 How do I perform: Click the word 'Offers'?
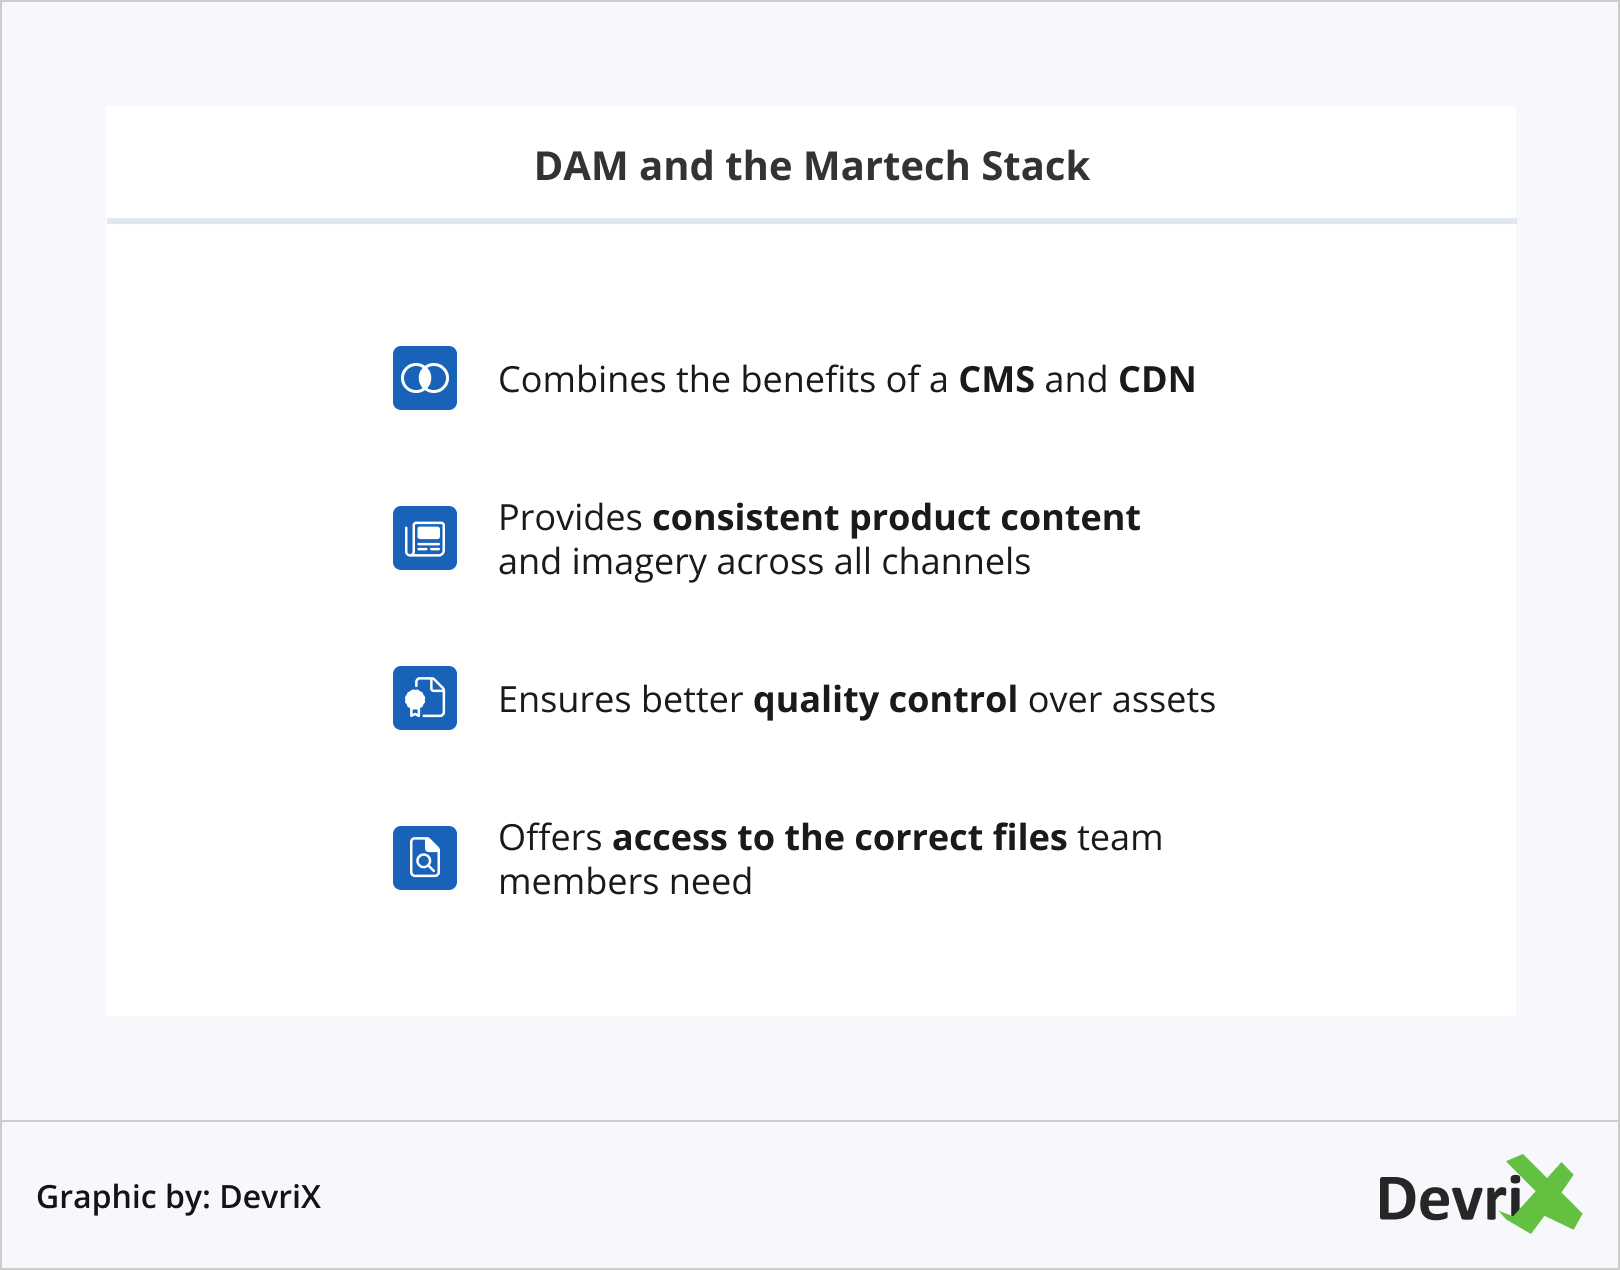coord(550,838)
